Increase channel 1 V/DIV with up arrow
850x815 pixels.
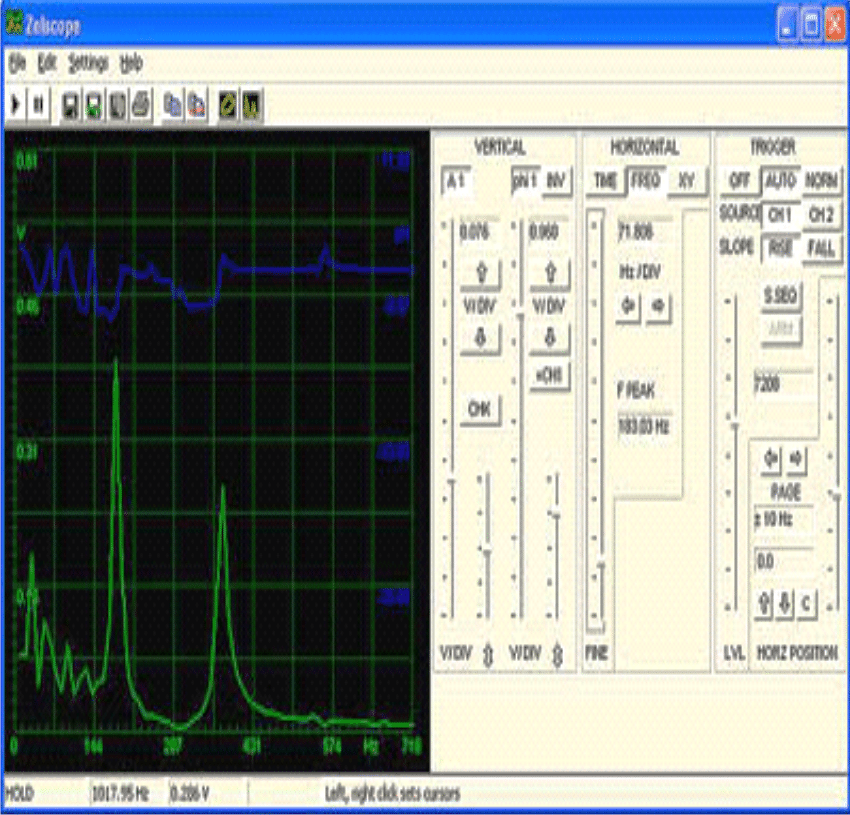click(480, 271)
